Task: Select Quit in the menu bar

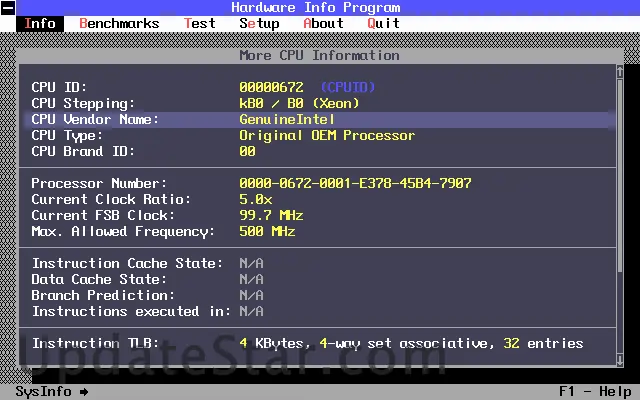Action: pos(384,24)
